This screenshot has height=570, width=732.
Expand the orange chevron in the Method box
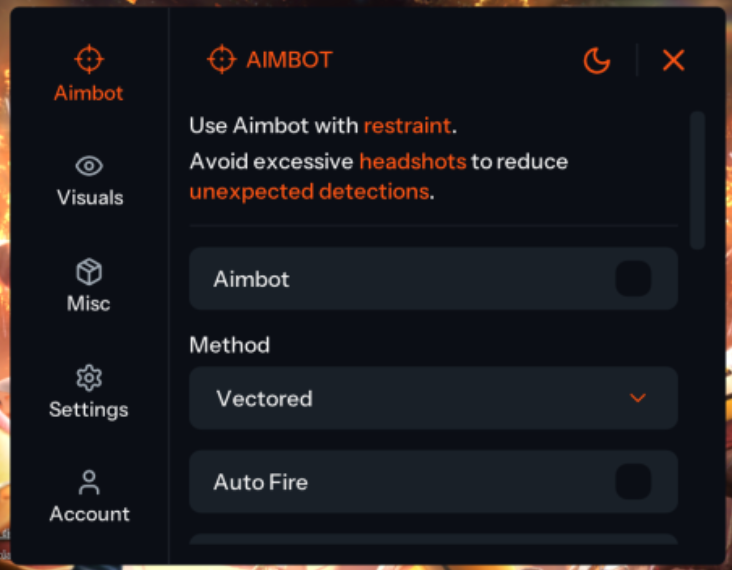click(638, 398)
